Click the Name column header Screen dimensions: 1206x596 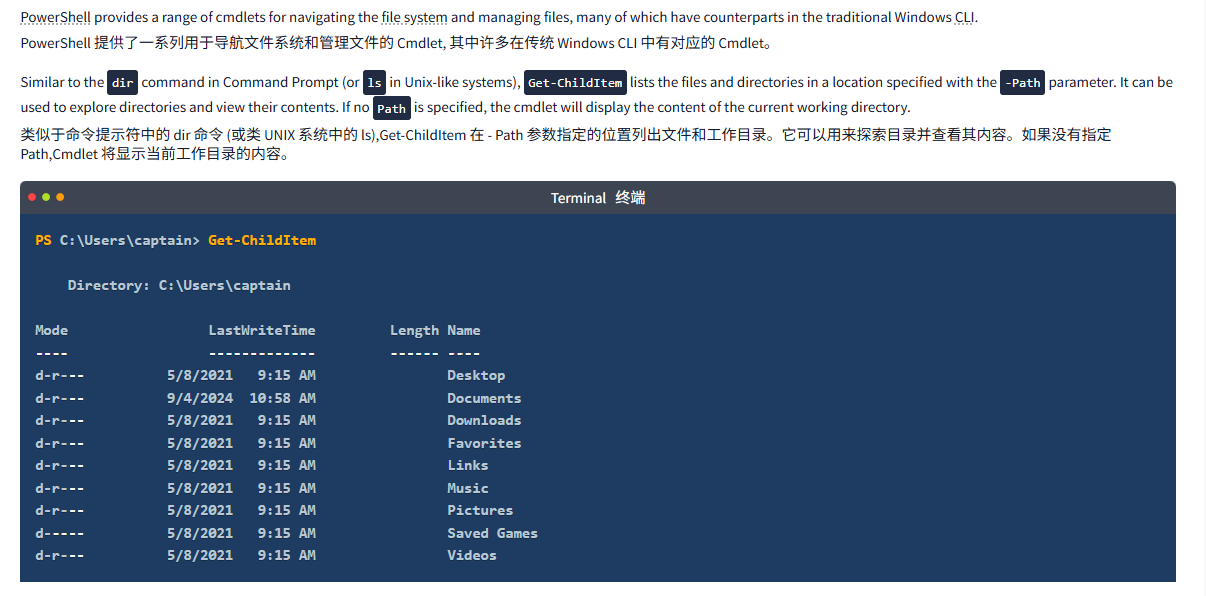(464, 330)
